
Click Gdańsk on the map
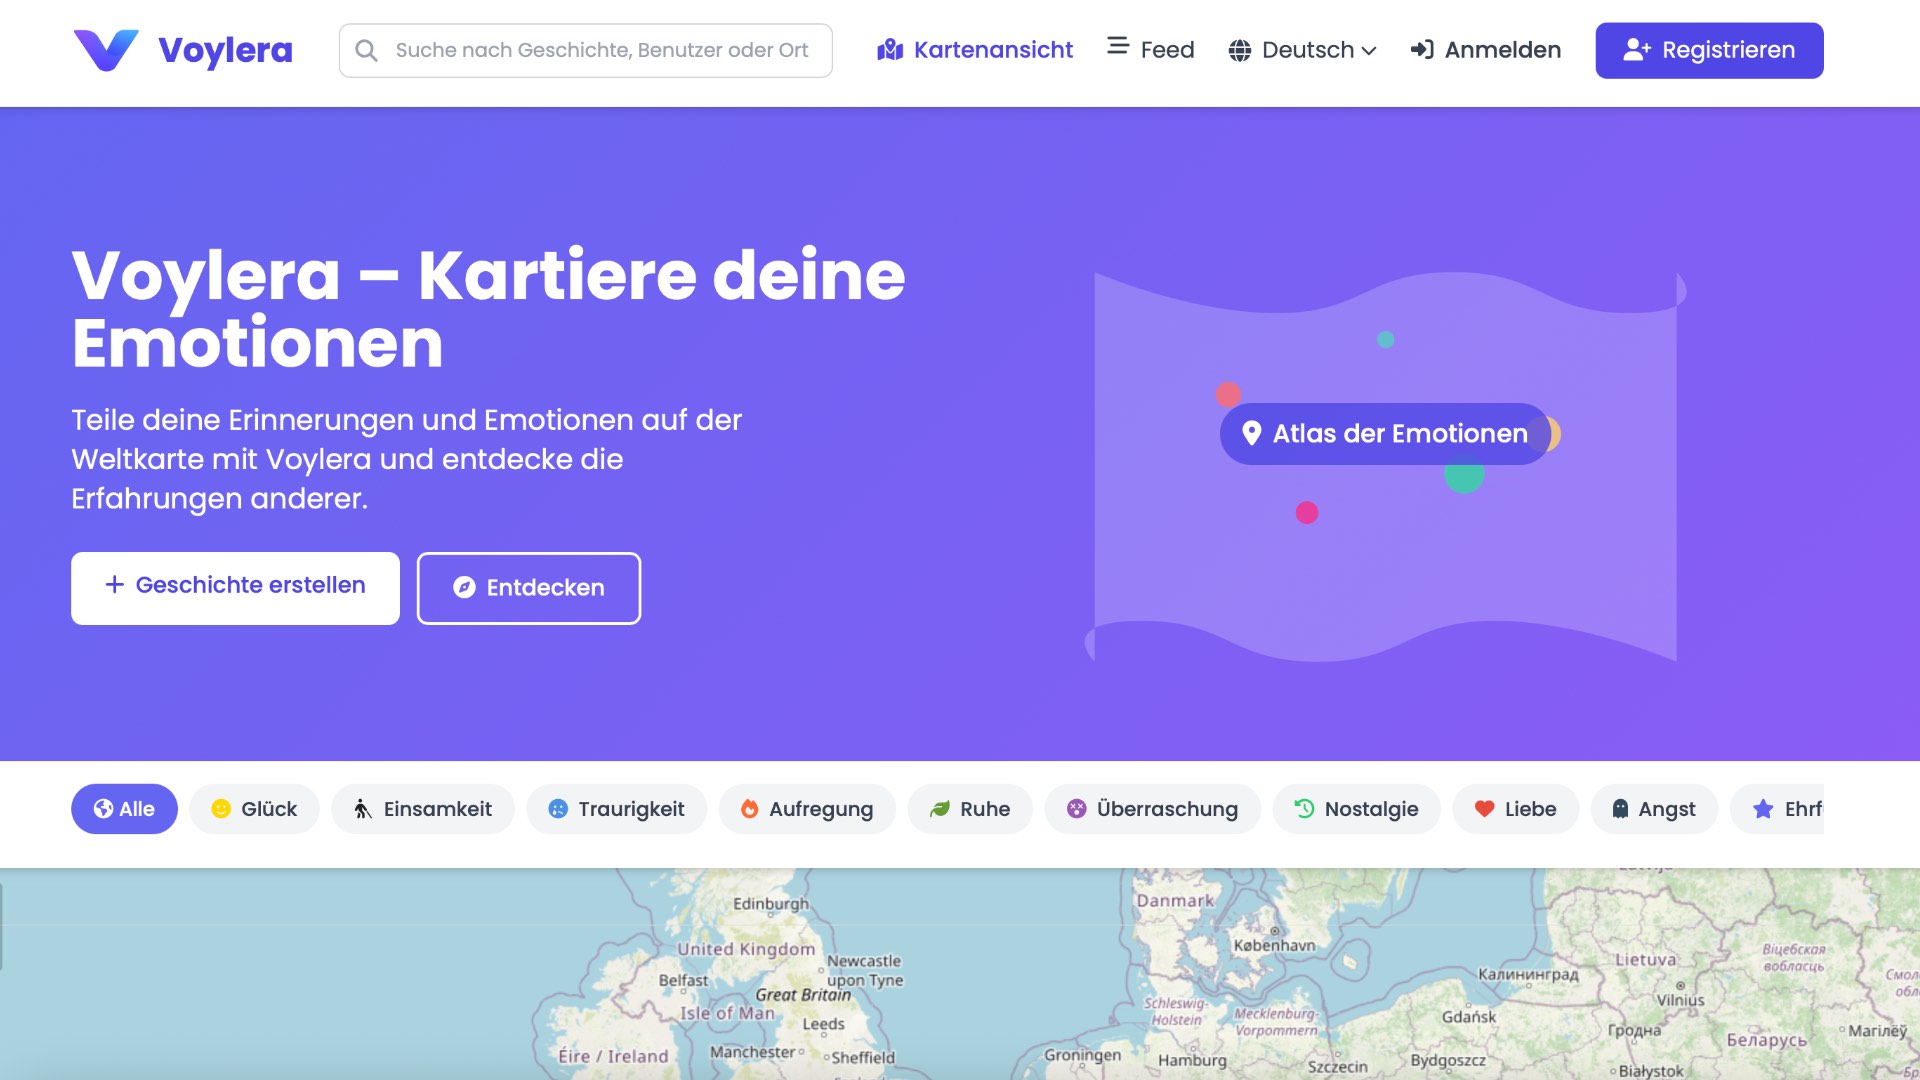pyautogui.click(x=1469, y=1017)
